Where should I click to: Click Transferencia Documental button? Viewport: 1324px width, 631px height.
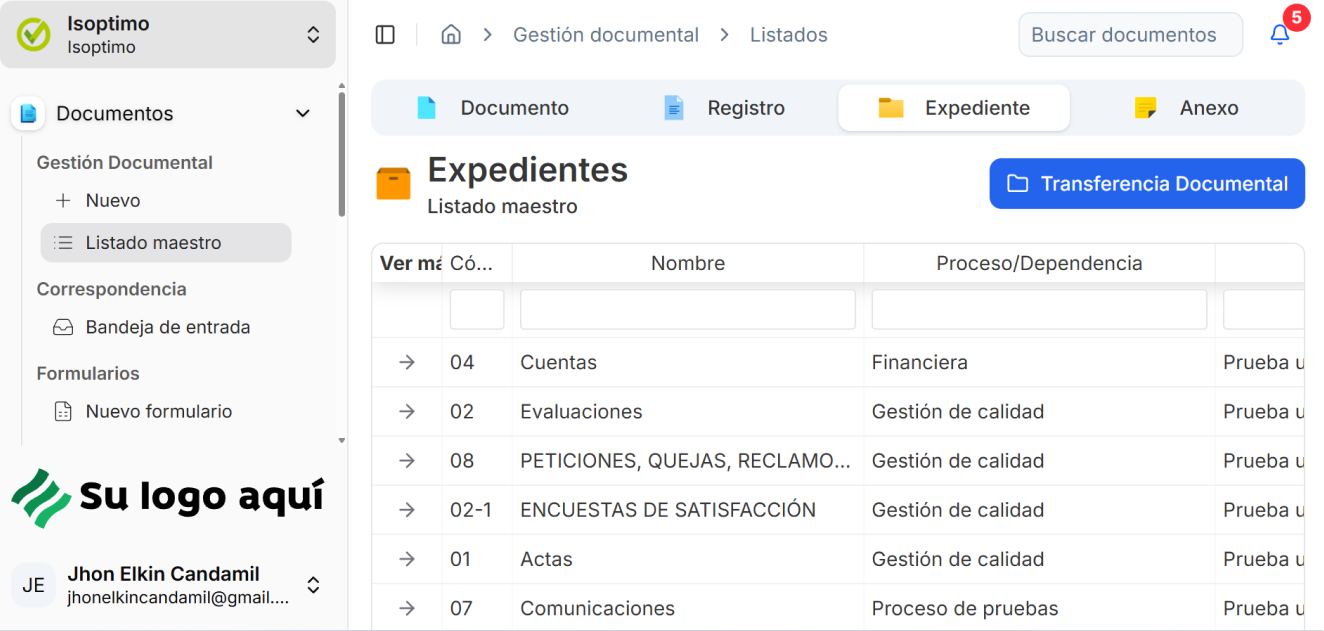click(1147, 184)
